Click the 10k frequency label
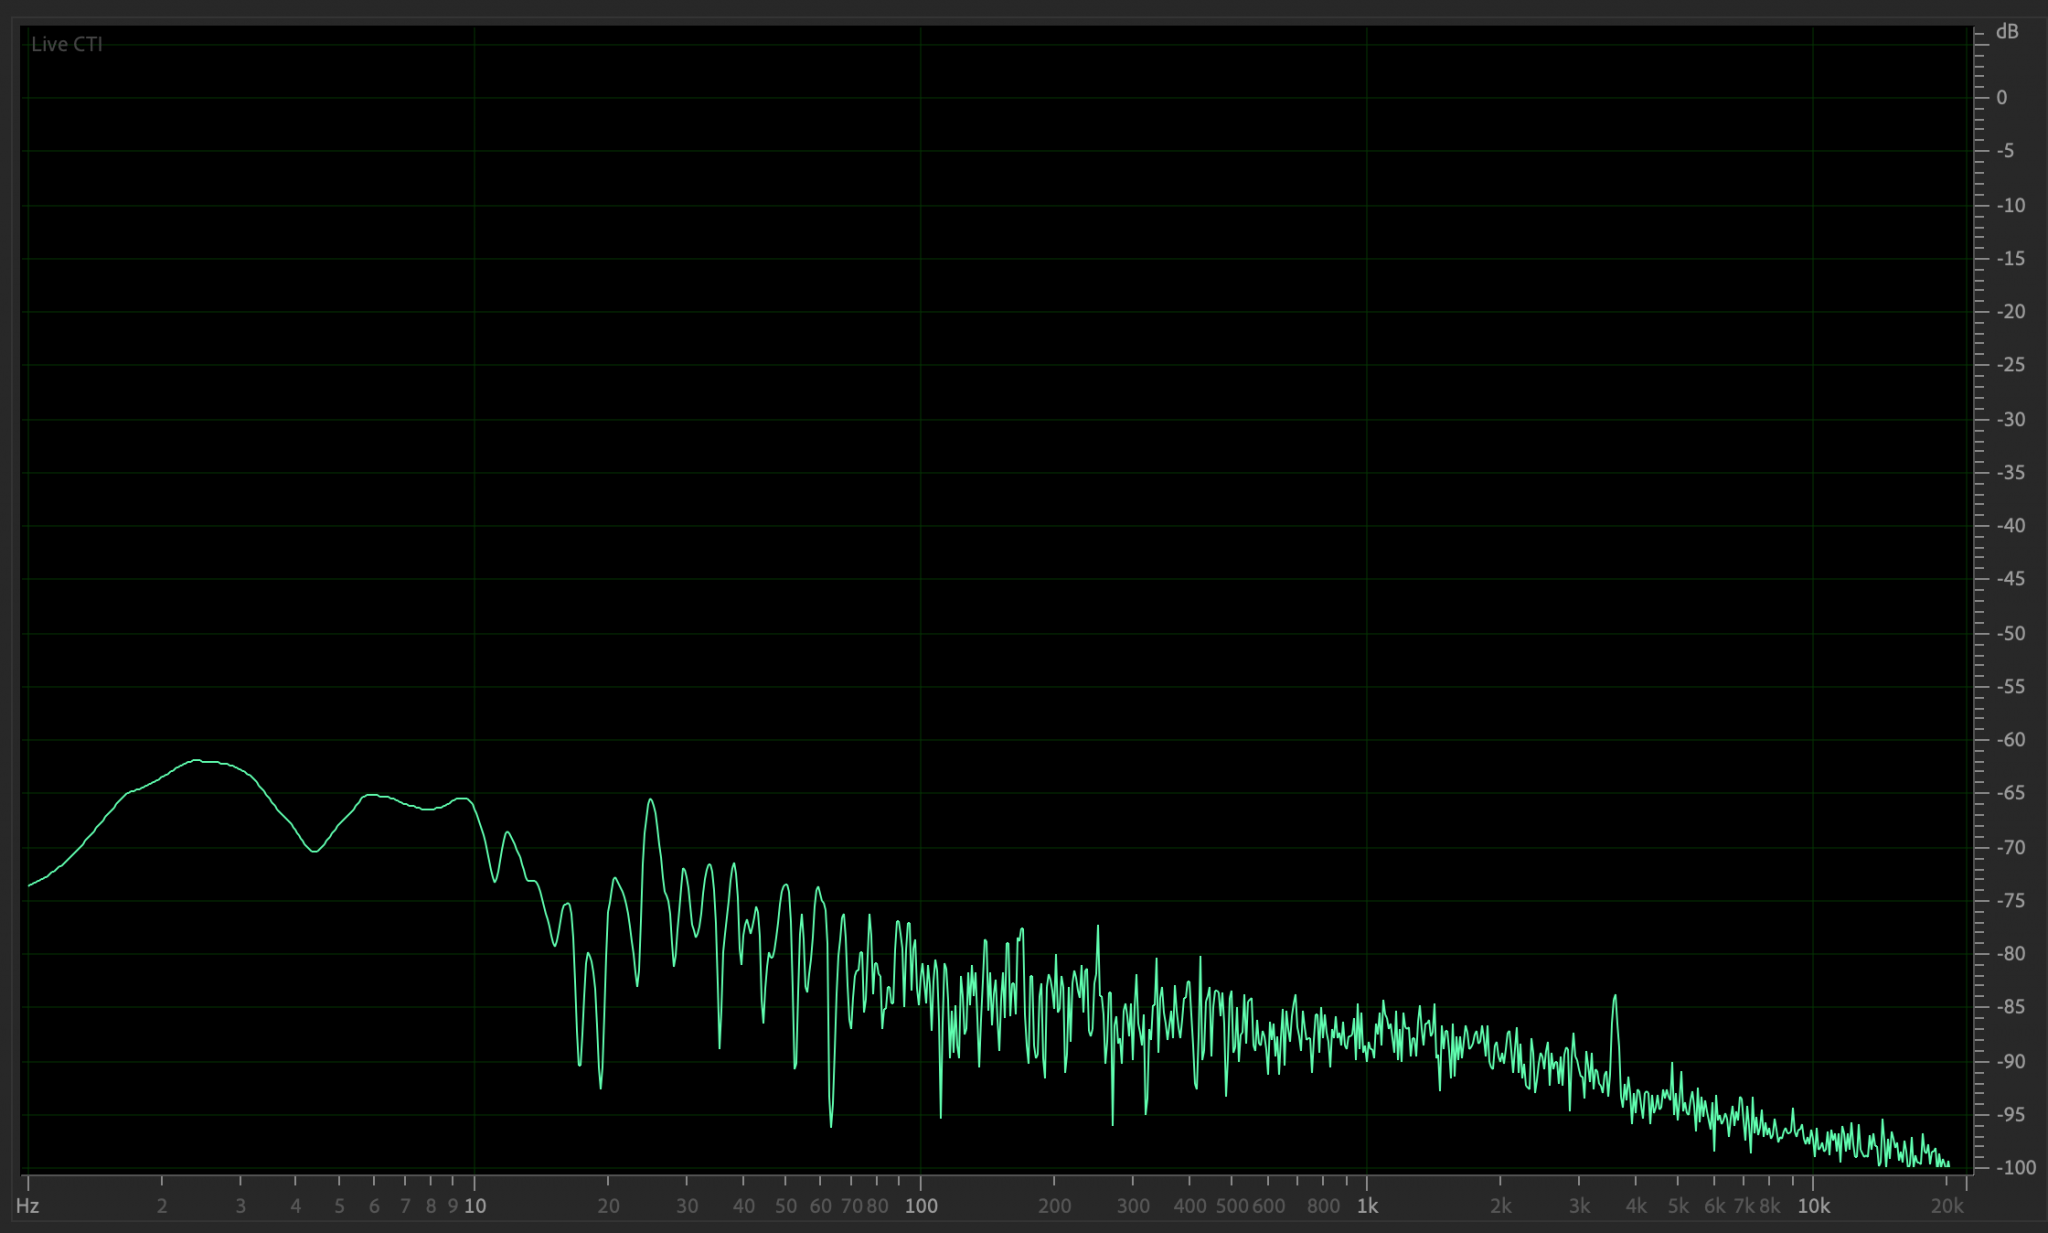Image resolution: width=2048 pixels, height=1233 pixels. [1814, 1206]
